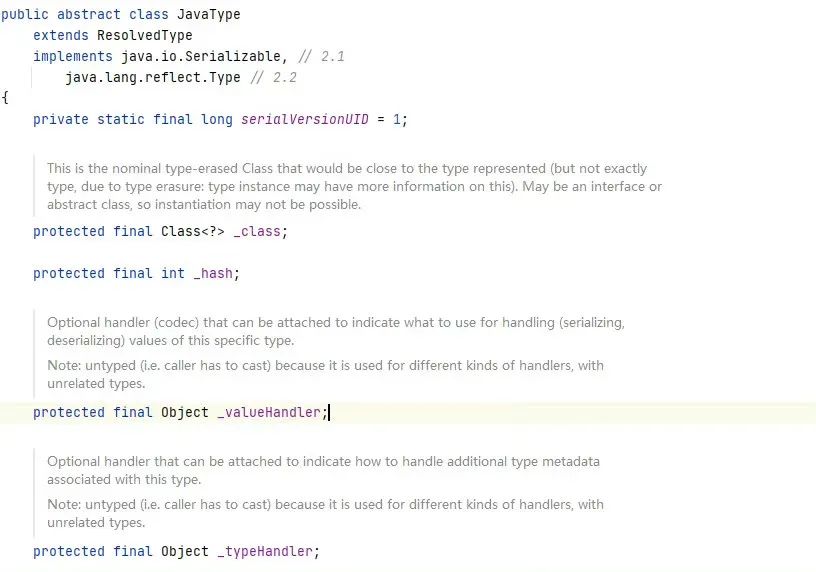Click the opening curly brace of class body
This screenshot has height=572, width=816.
tap(5, 98)
